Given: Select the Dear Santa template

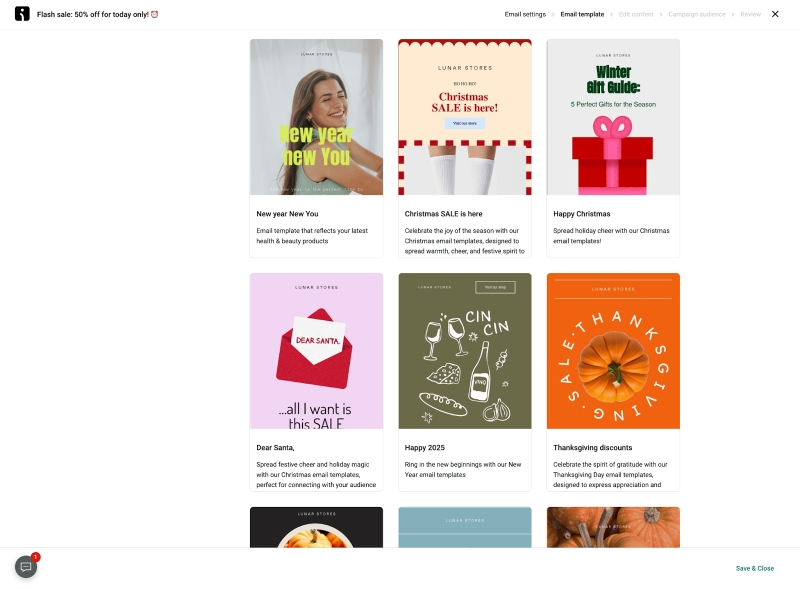Looking at the screenshot, I should click(316, 351).
